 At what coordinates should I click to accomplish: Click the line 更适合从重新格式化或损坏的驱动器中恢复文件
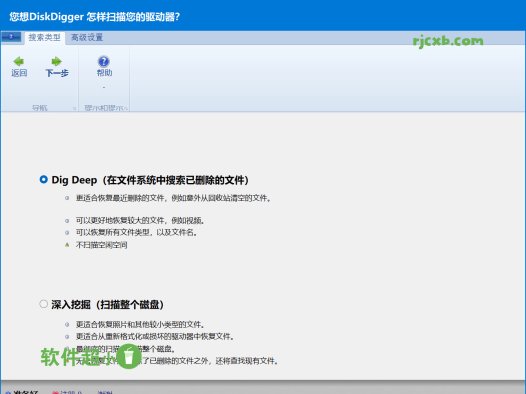tap(155, 336)
